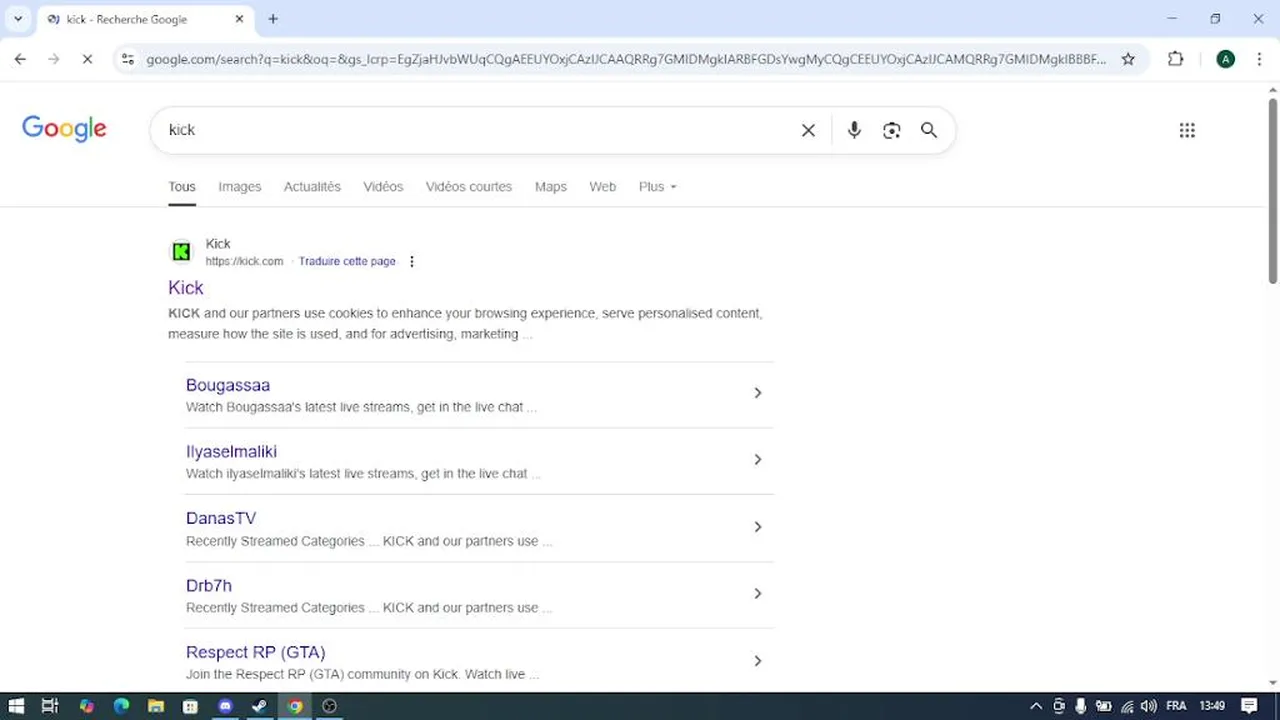Click the magnifying glass search button

[x=929, y=130]
